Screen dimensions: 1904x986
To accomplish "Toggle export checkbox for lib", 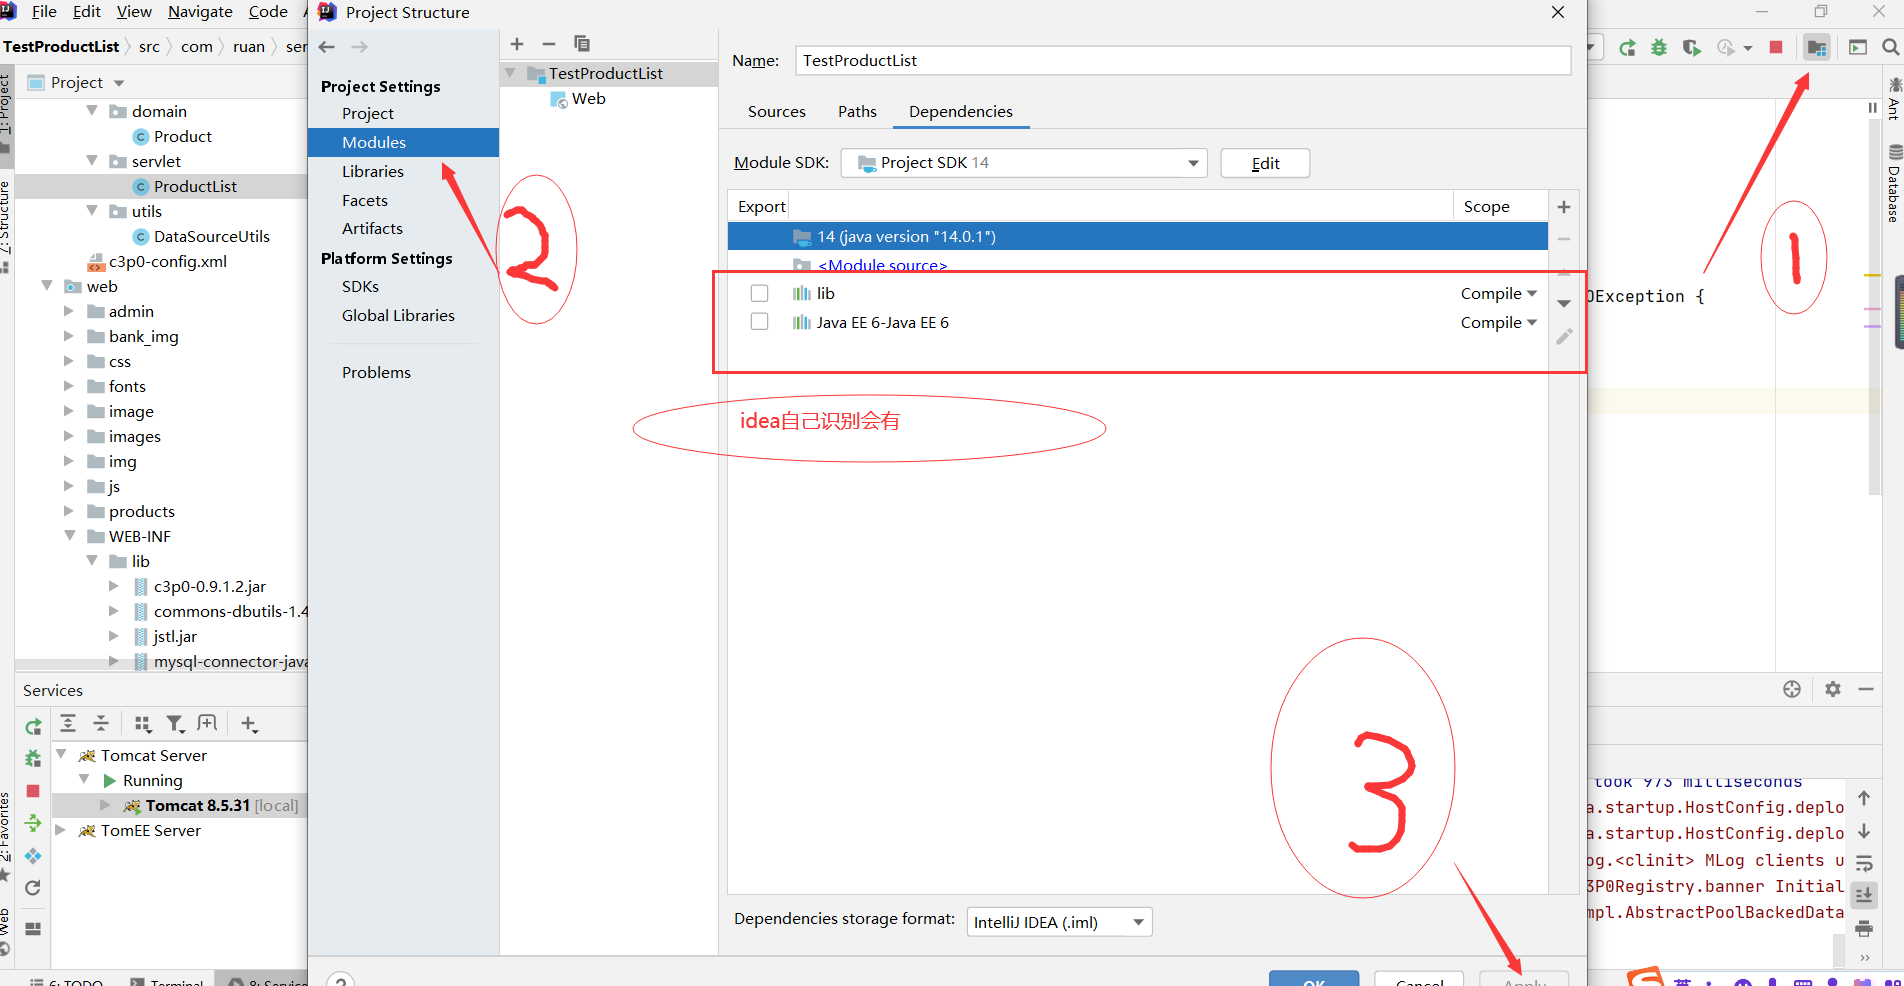I will click(760, 293).
